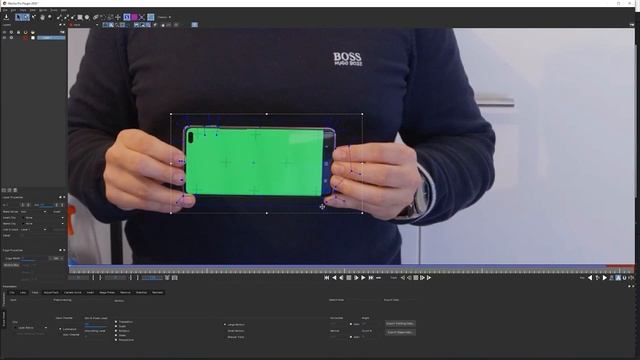Go to next keyframe arrow
640x360 pixels.
604,278
